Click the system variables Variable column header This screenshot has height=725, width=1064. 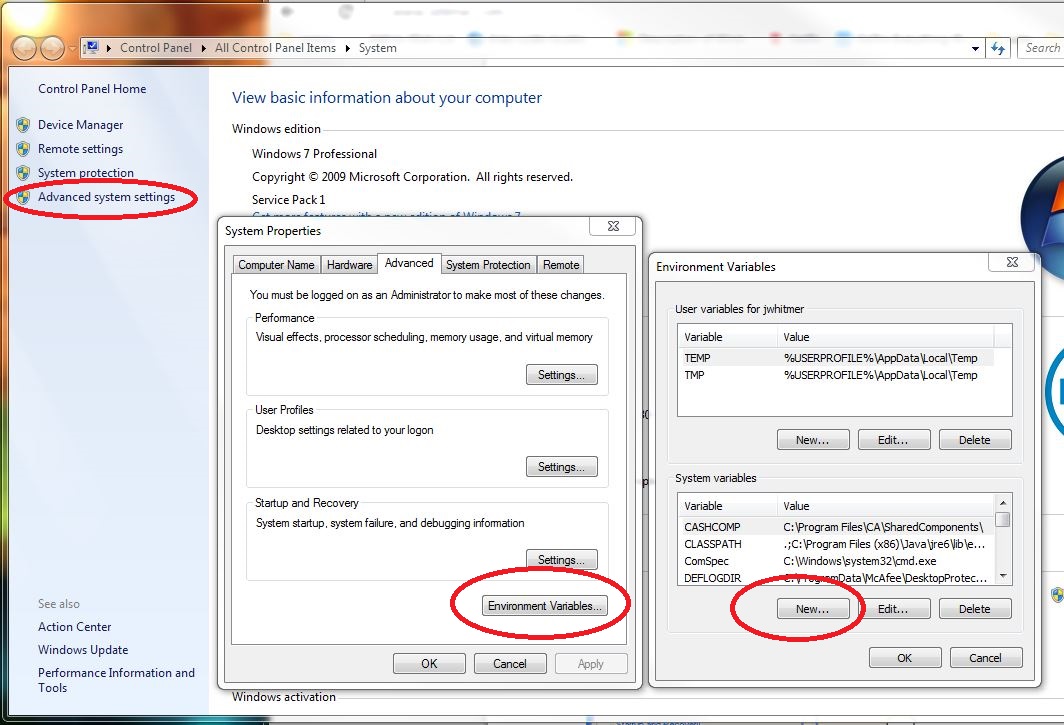point(728,506)
